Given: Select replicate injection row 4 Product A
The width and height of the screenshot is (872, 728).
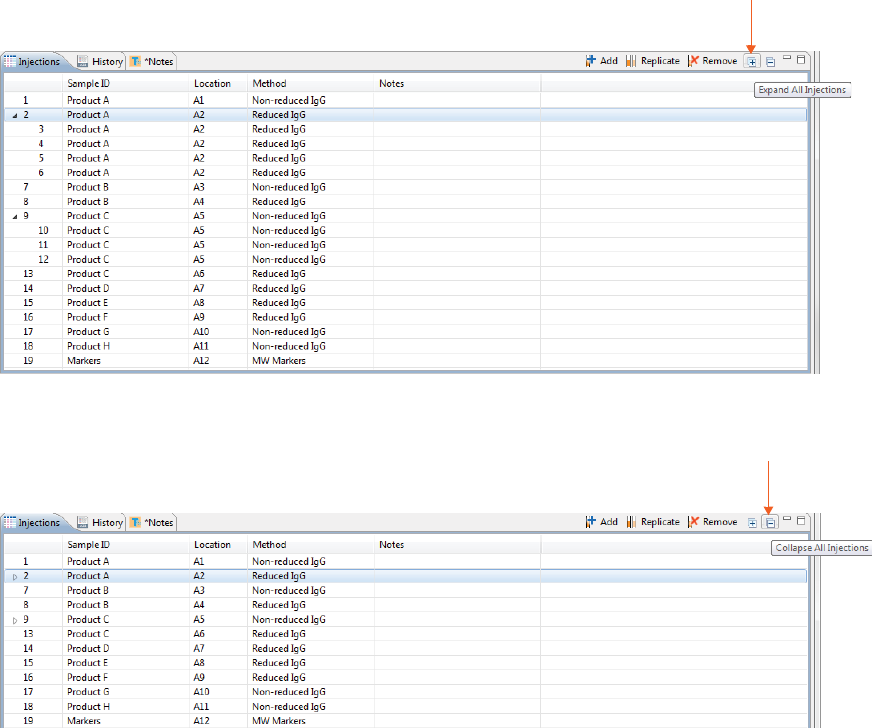Looking at the screenshot, I should (x=406, y=144).
